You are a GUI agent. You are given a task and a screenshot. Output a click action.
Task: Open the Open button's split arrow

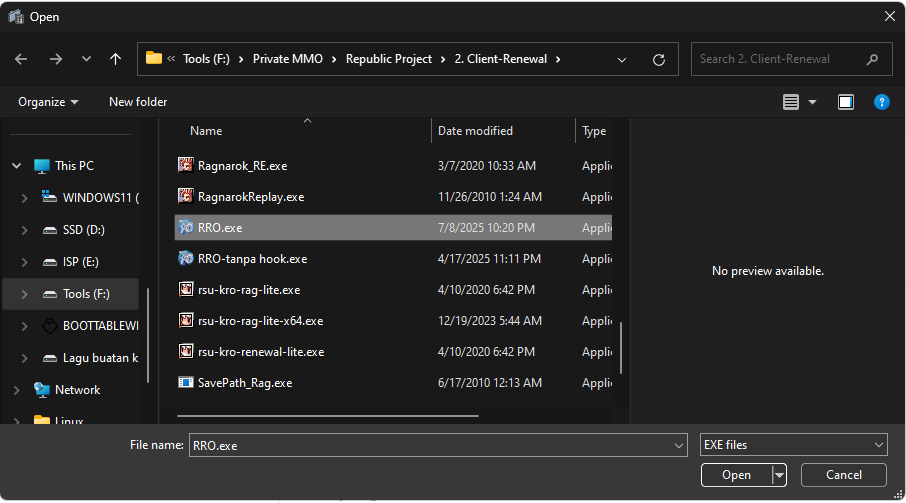tap(779, 475)
